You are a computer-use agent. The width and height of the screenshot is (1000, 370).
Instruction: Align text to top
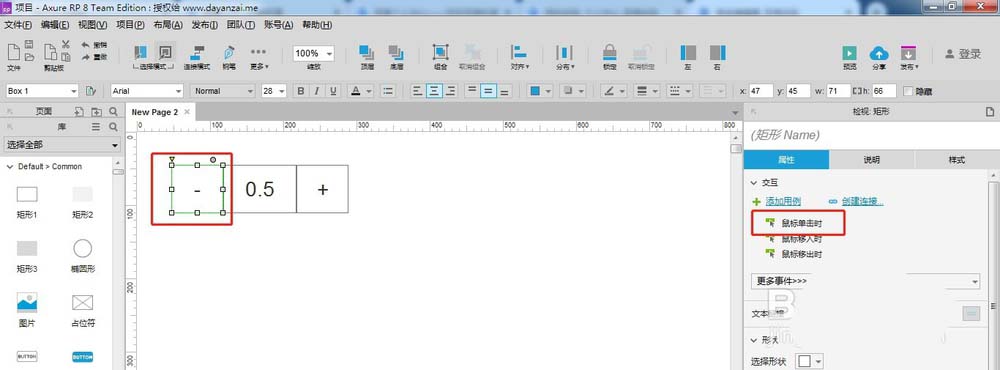pos(472,91)
